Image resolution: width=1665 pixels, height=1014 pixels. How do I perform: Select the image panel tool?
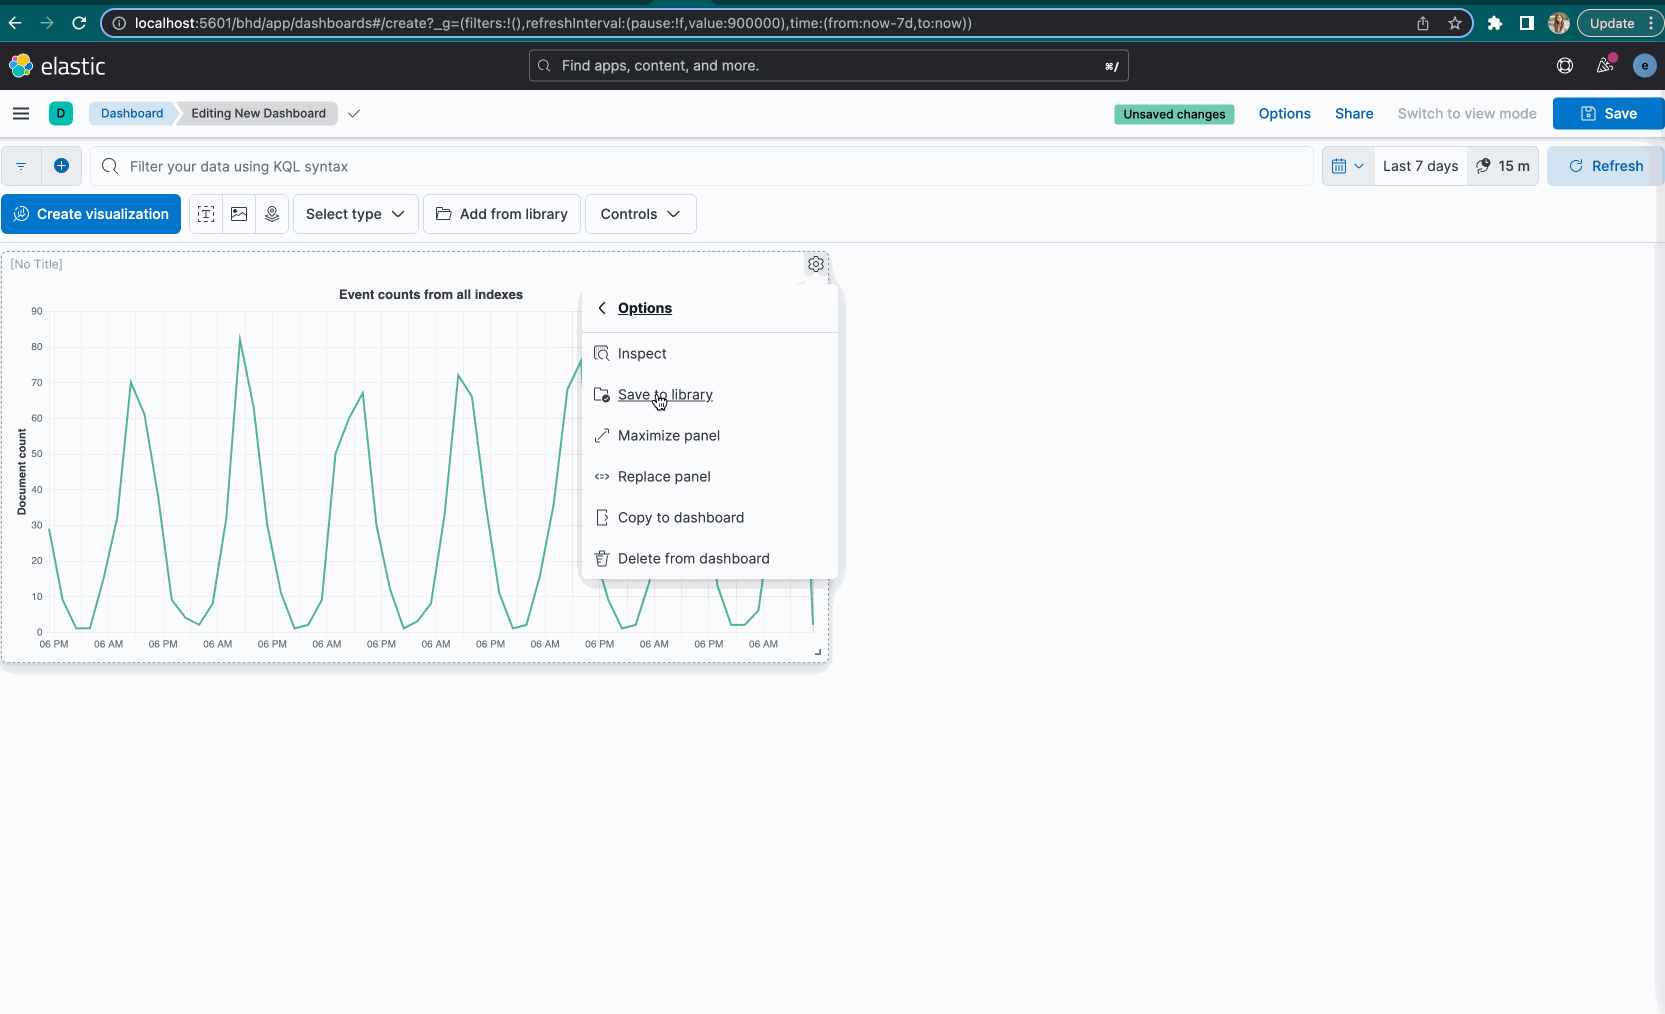239,214
